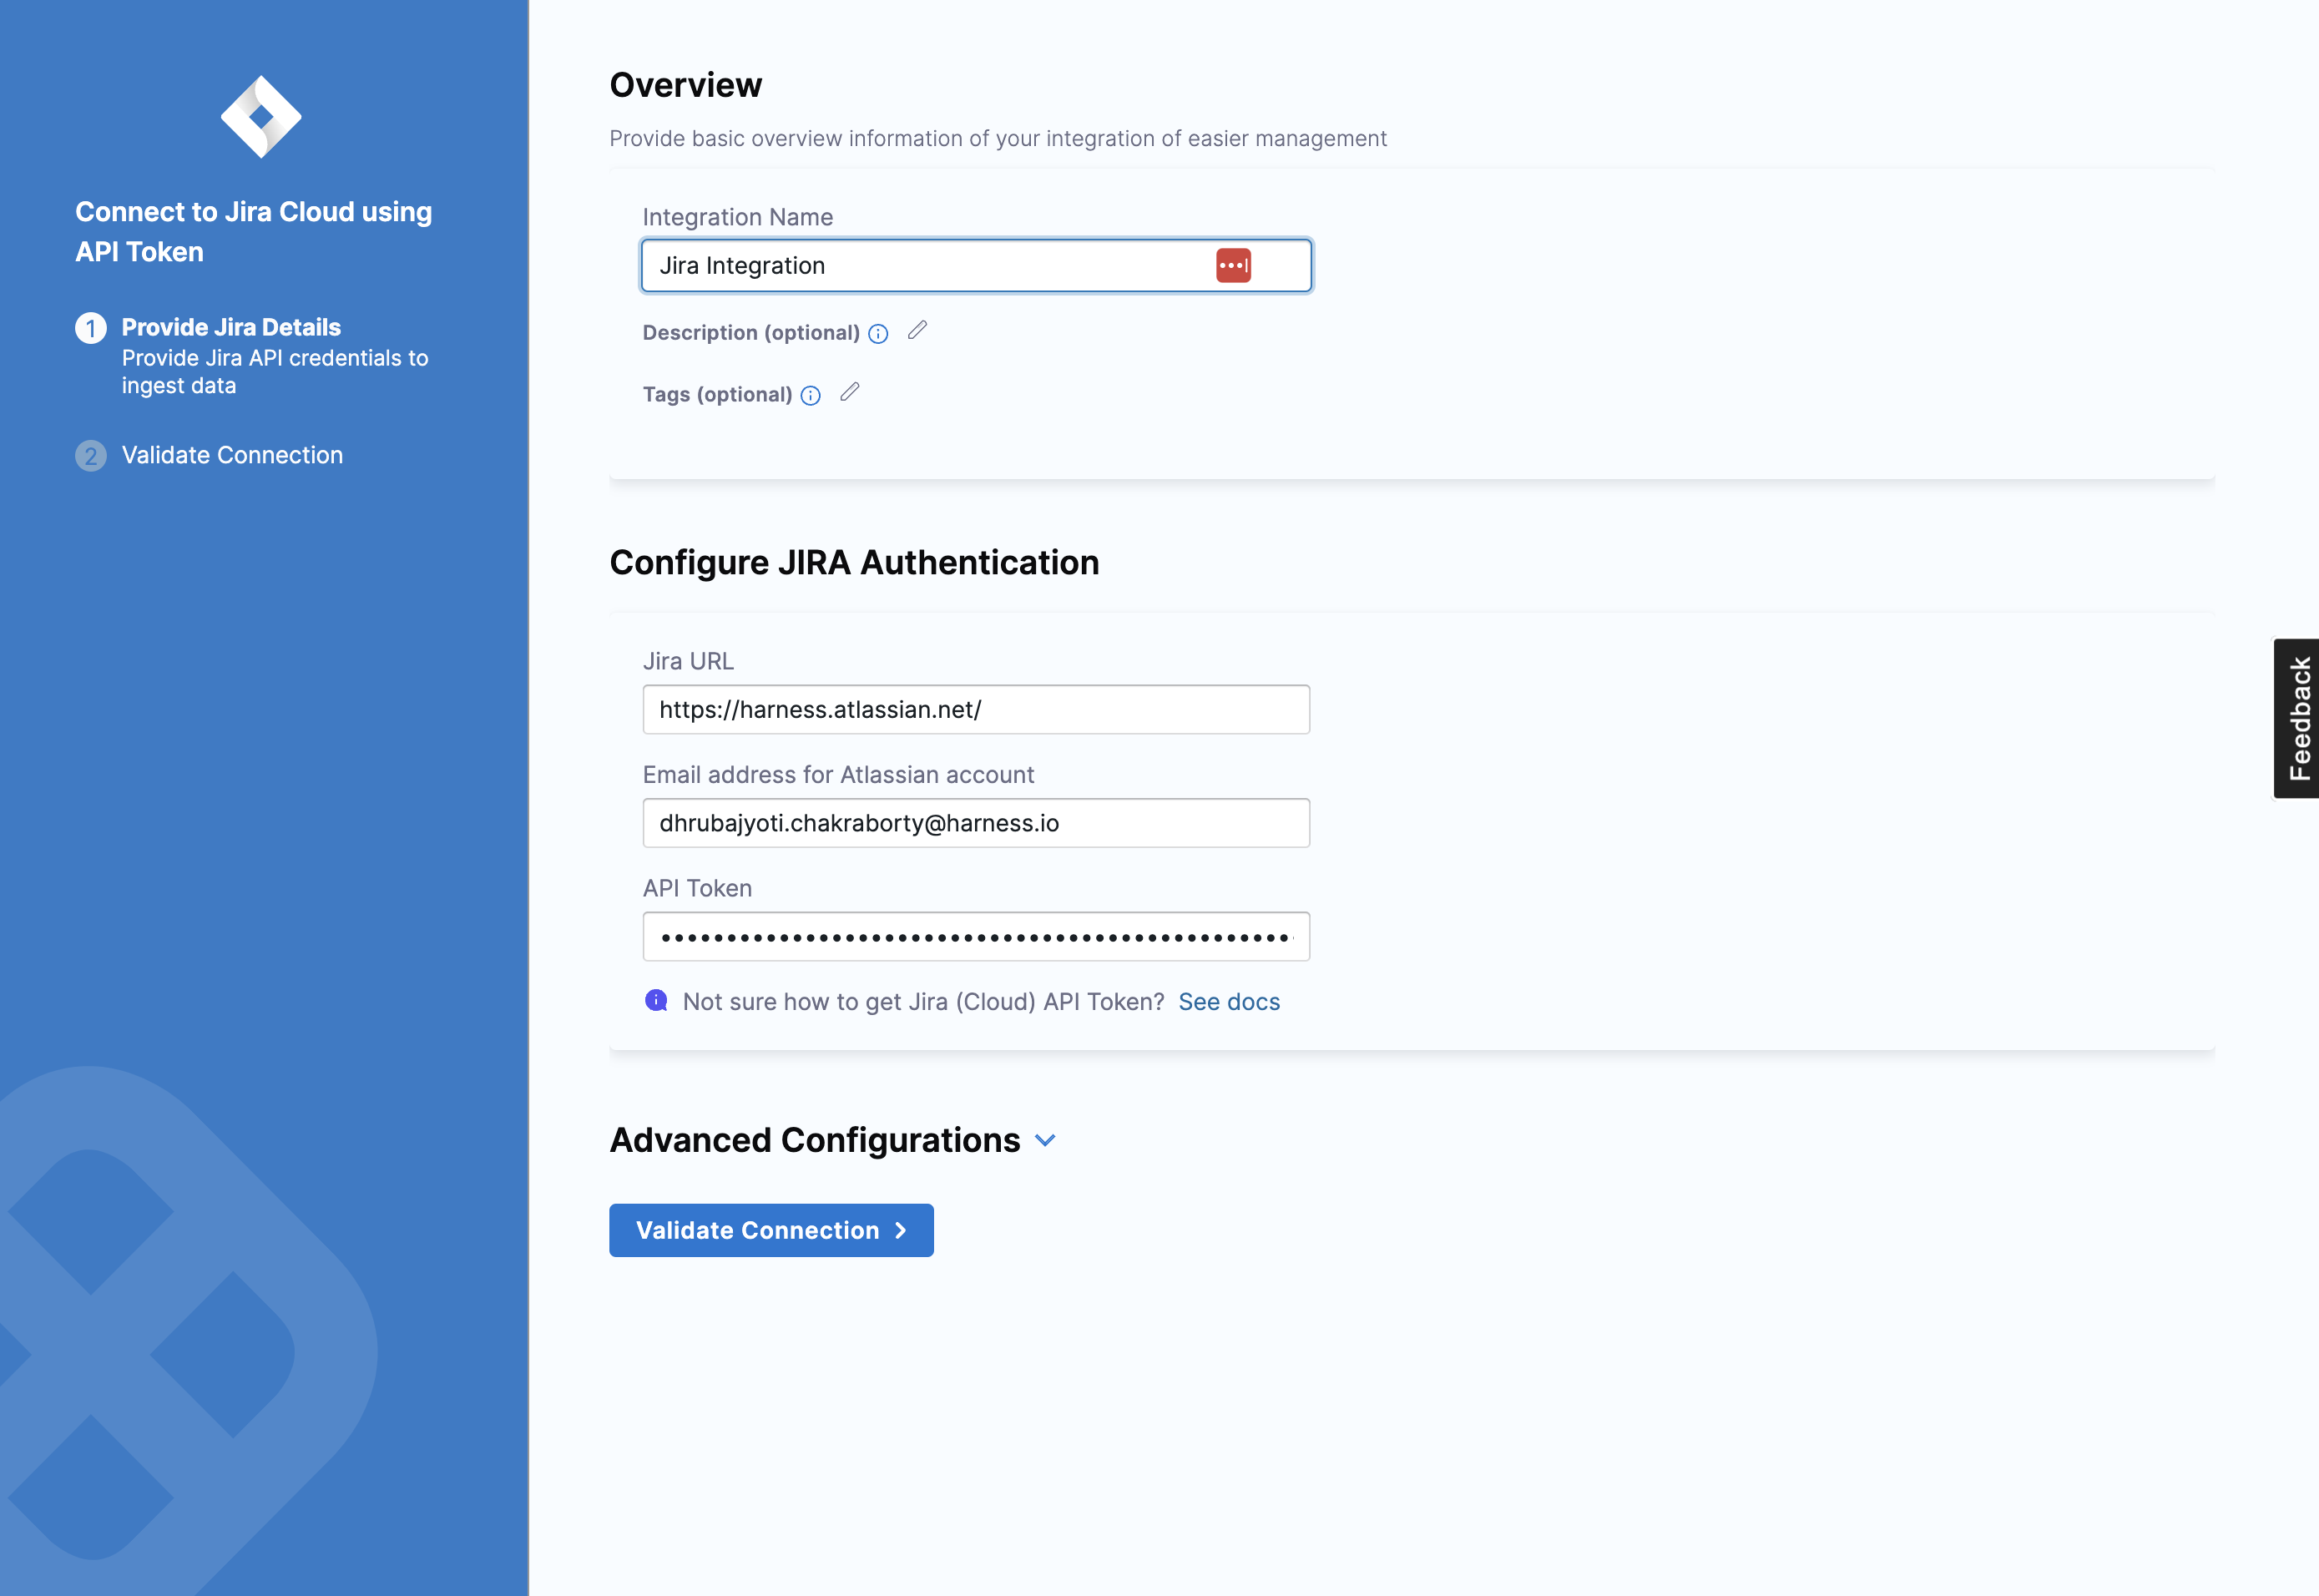The image size is (2319, 1596).
Task: Click the Atlassian email address field
Action: pos(975,823)
